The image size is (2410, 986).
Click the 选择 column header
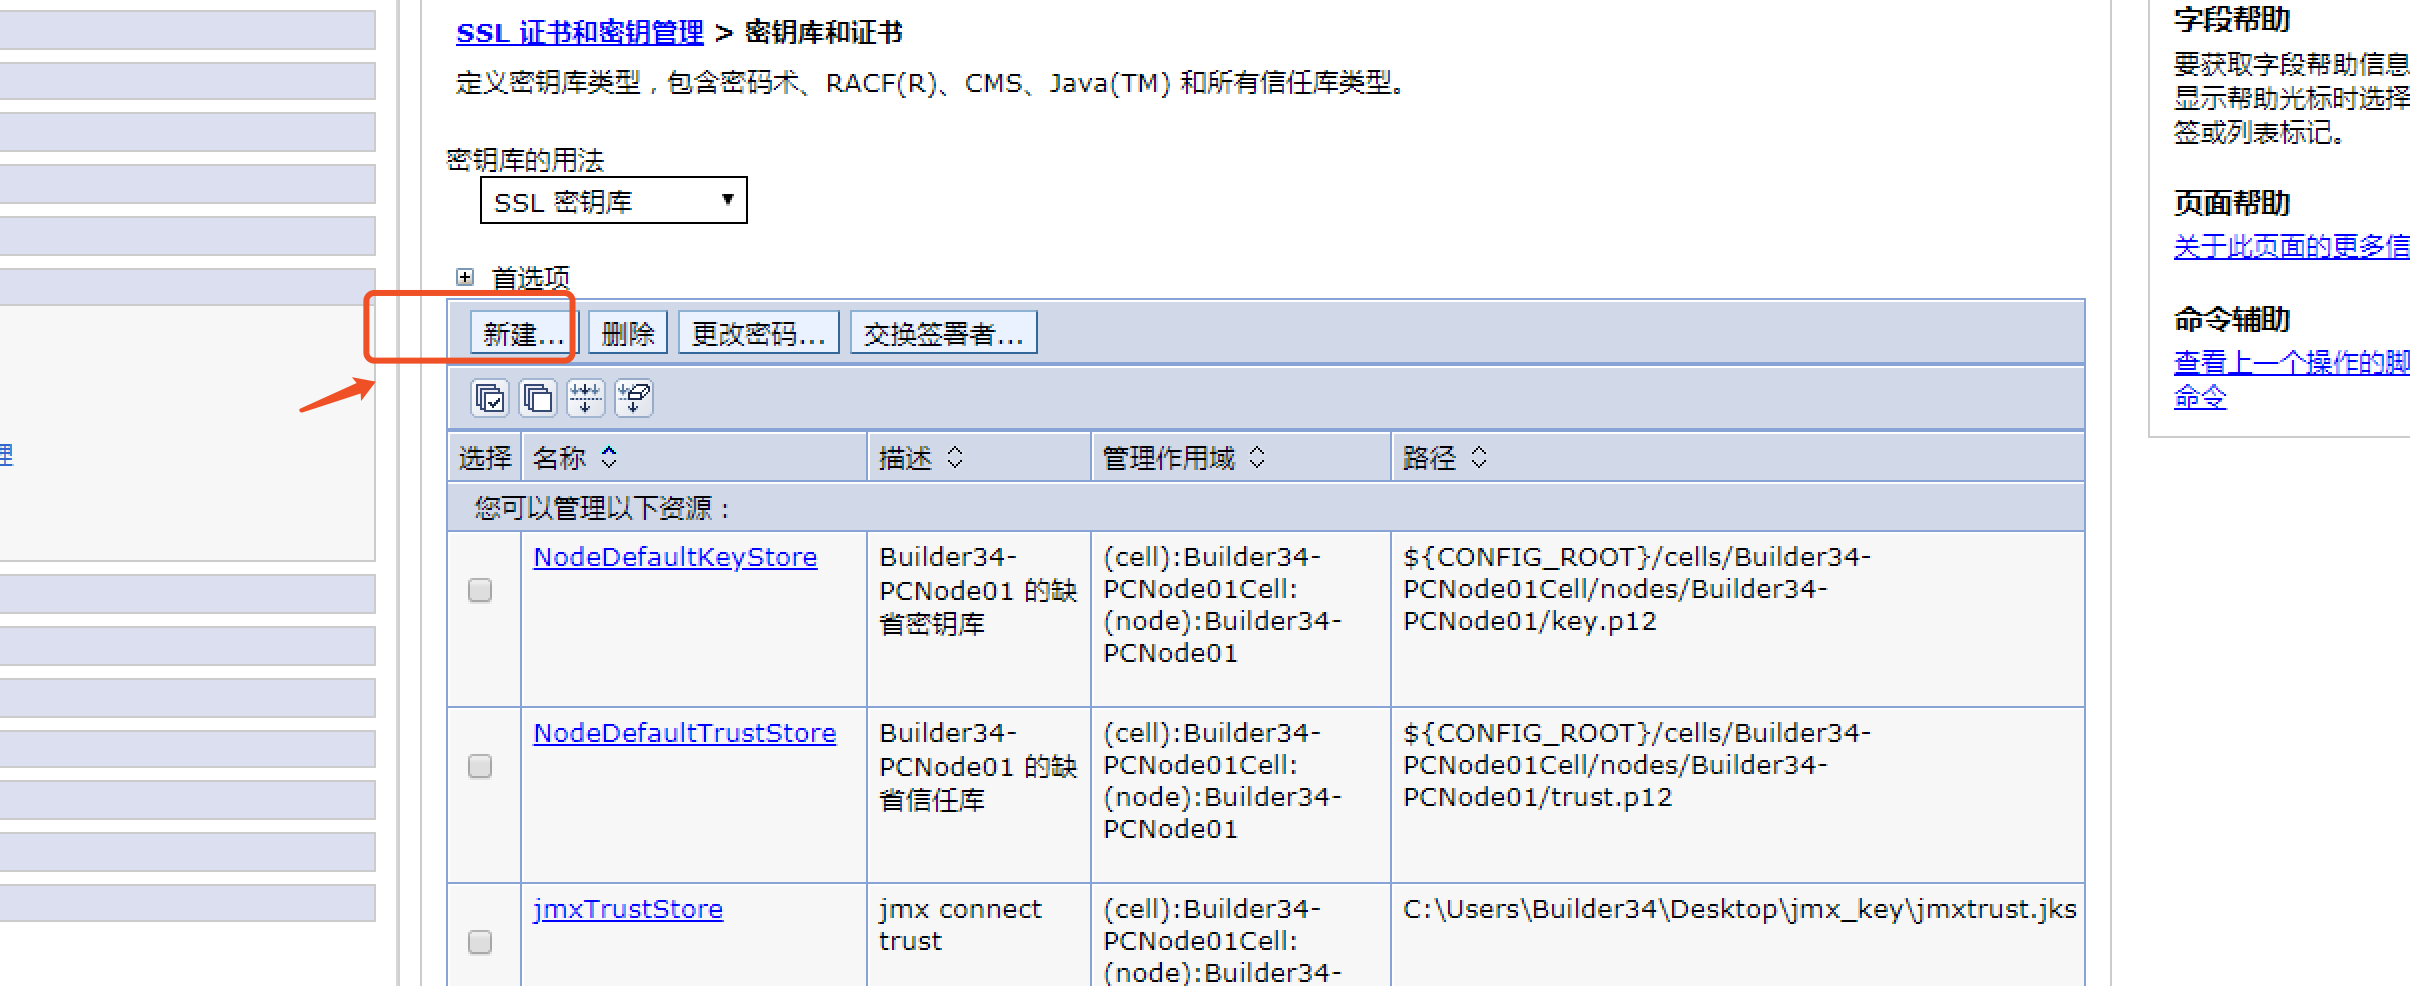485,458
